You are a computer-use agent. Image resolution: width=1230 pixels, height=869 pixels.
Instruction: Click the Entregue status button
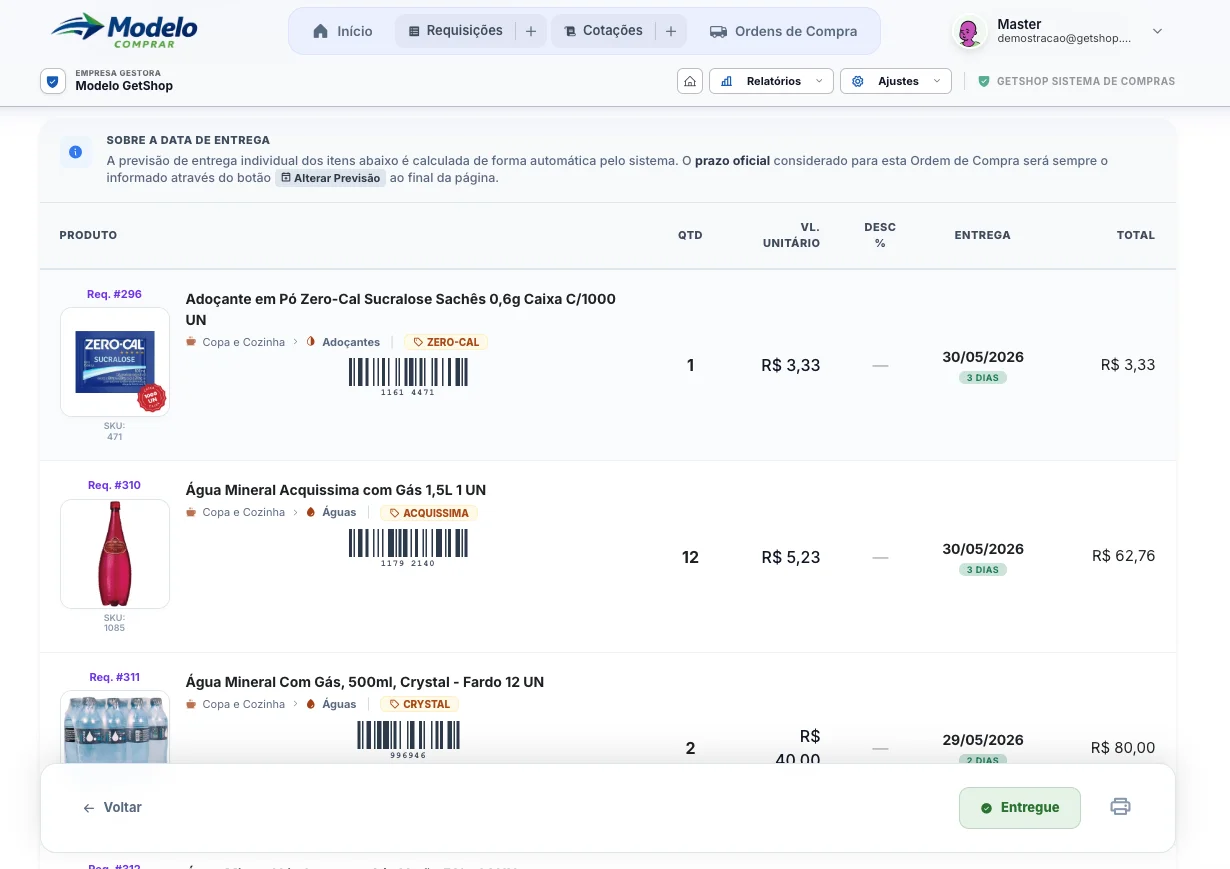1020,808
